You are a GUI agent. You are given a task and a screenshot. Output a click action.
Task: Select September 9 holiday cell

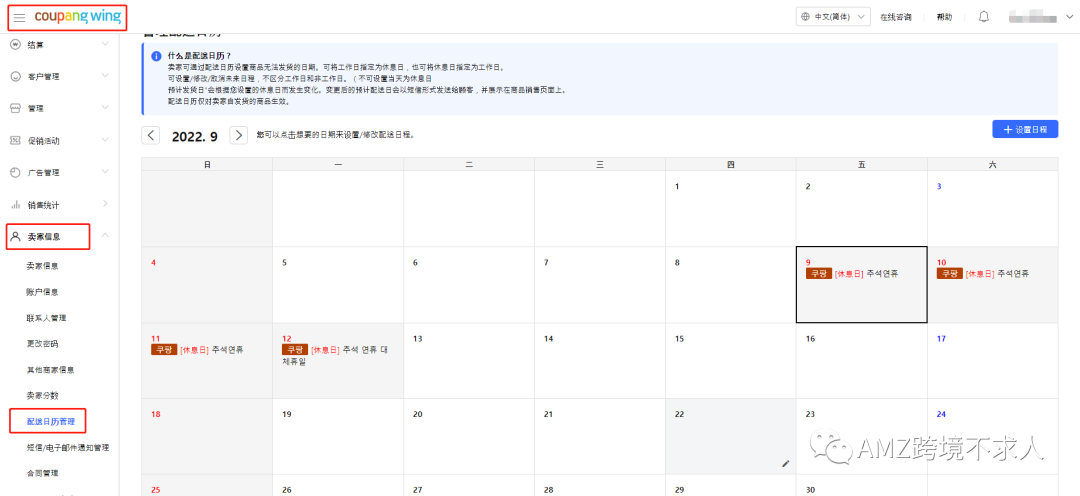(x=862, y=285)
